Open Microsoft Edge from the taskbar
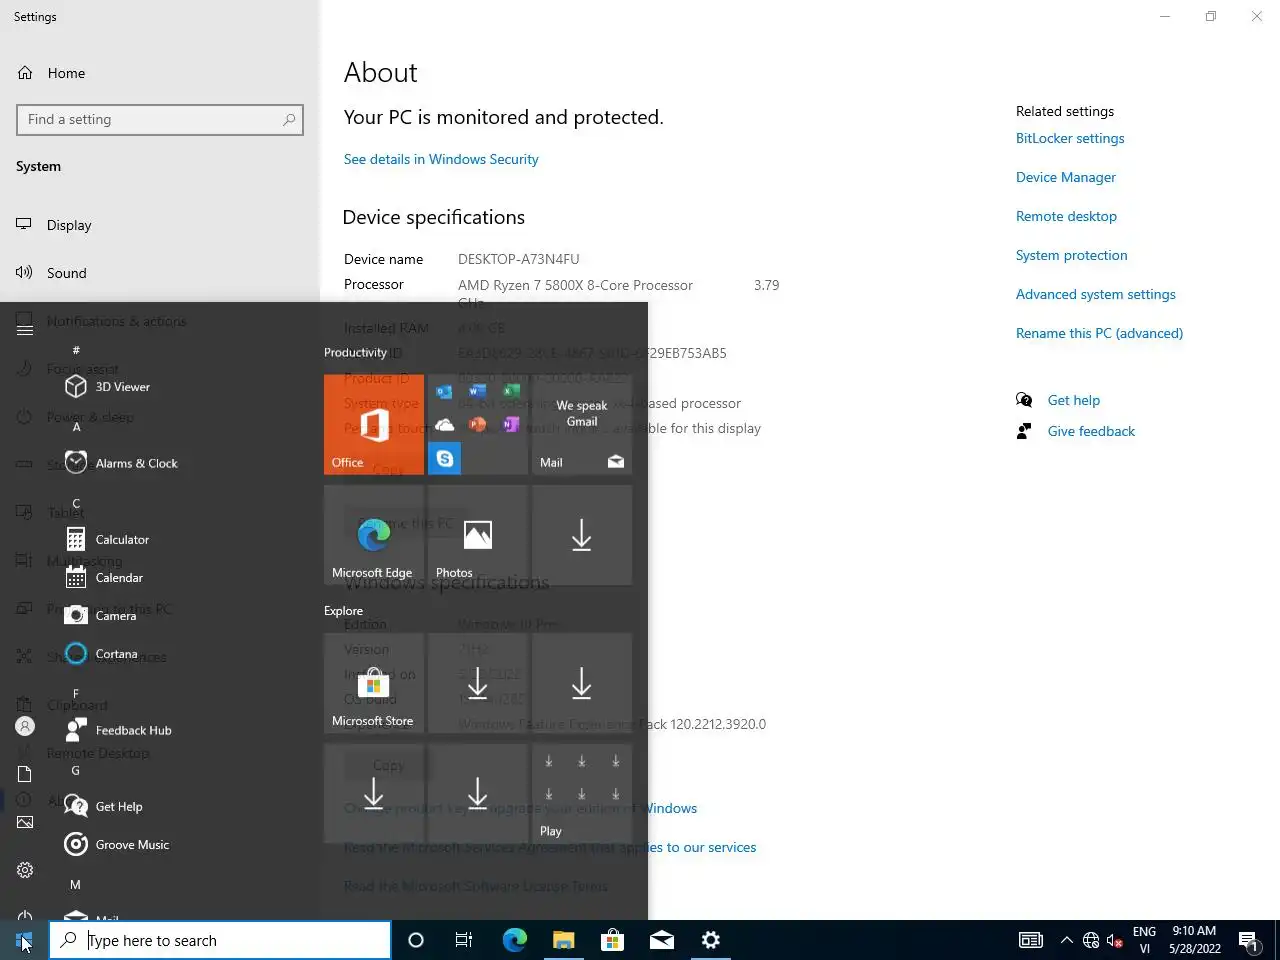 (x=514, y=940)
